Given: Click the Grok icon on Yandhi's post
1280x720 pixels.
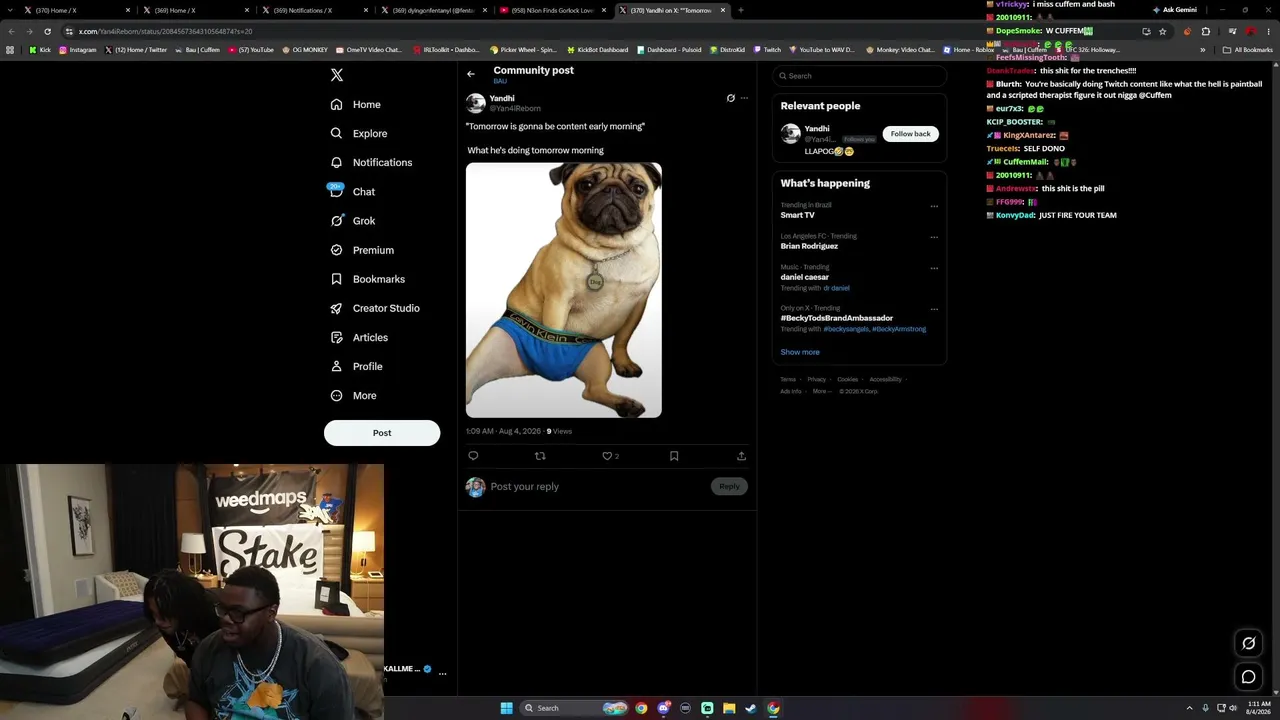Looking at the screenshot, I should pyautogui.click(x=731, y=98).
